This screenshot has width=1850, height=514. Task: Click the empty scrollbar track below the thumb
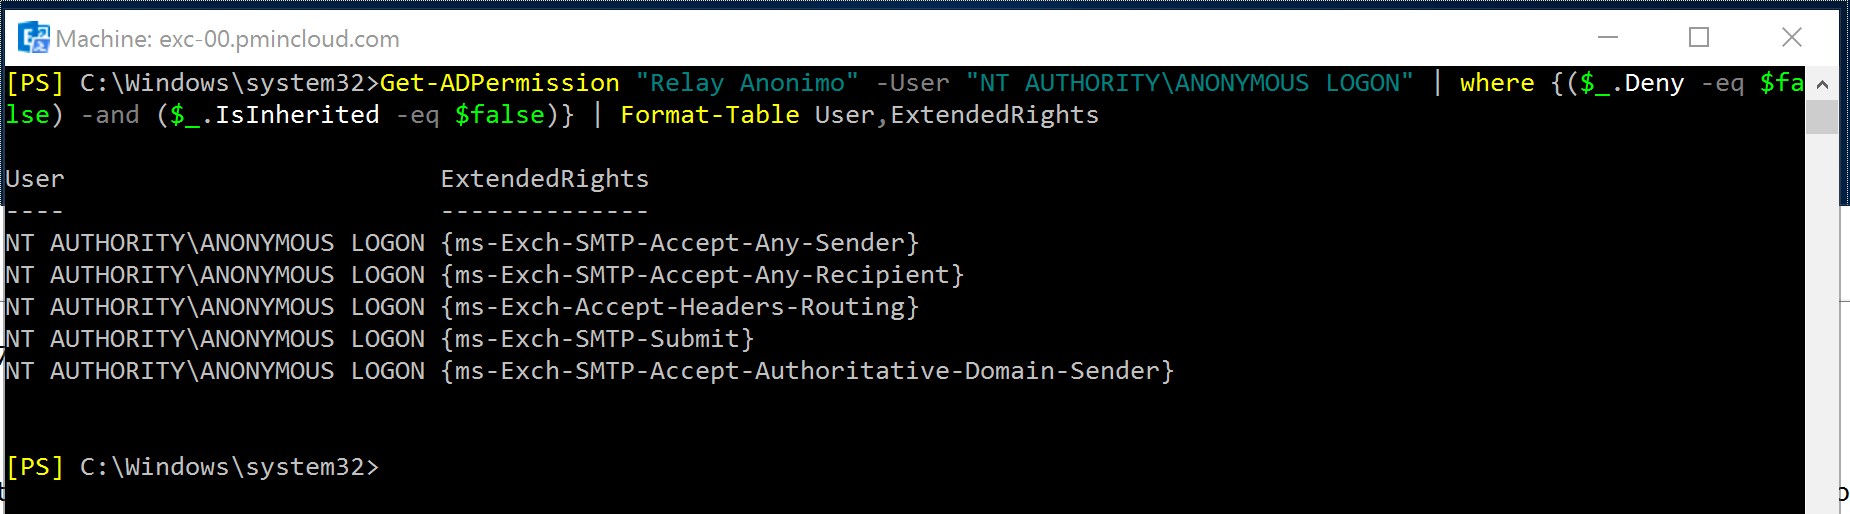click(x=1821, y=320)
